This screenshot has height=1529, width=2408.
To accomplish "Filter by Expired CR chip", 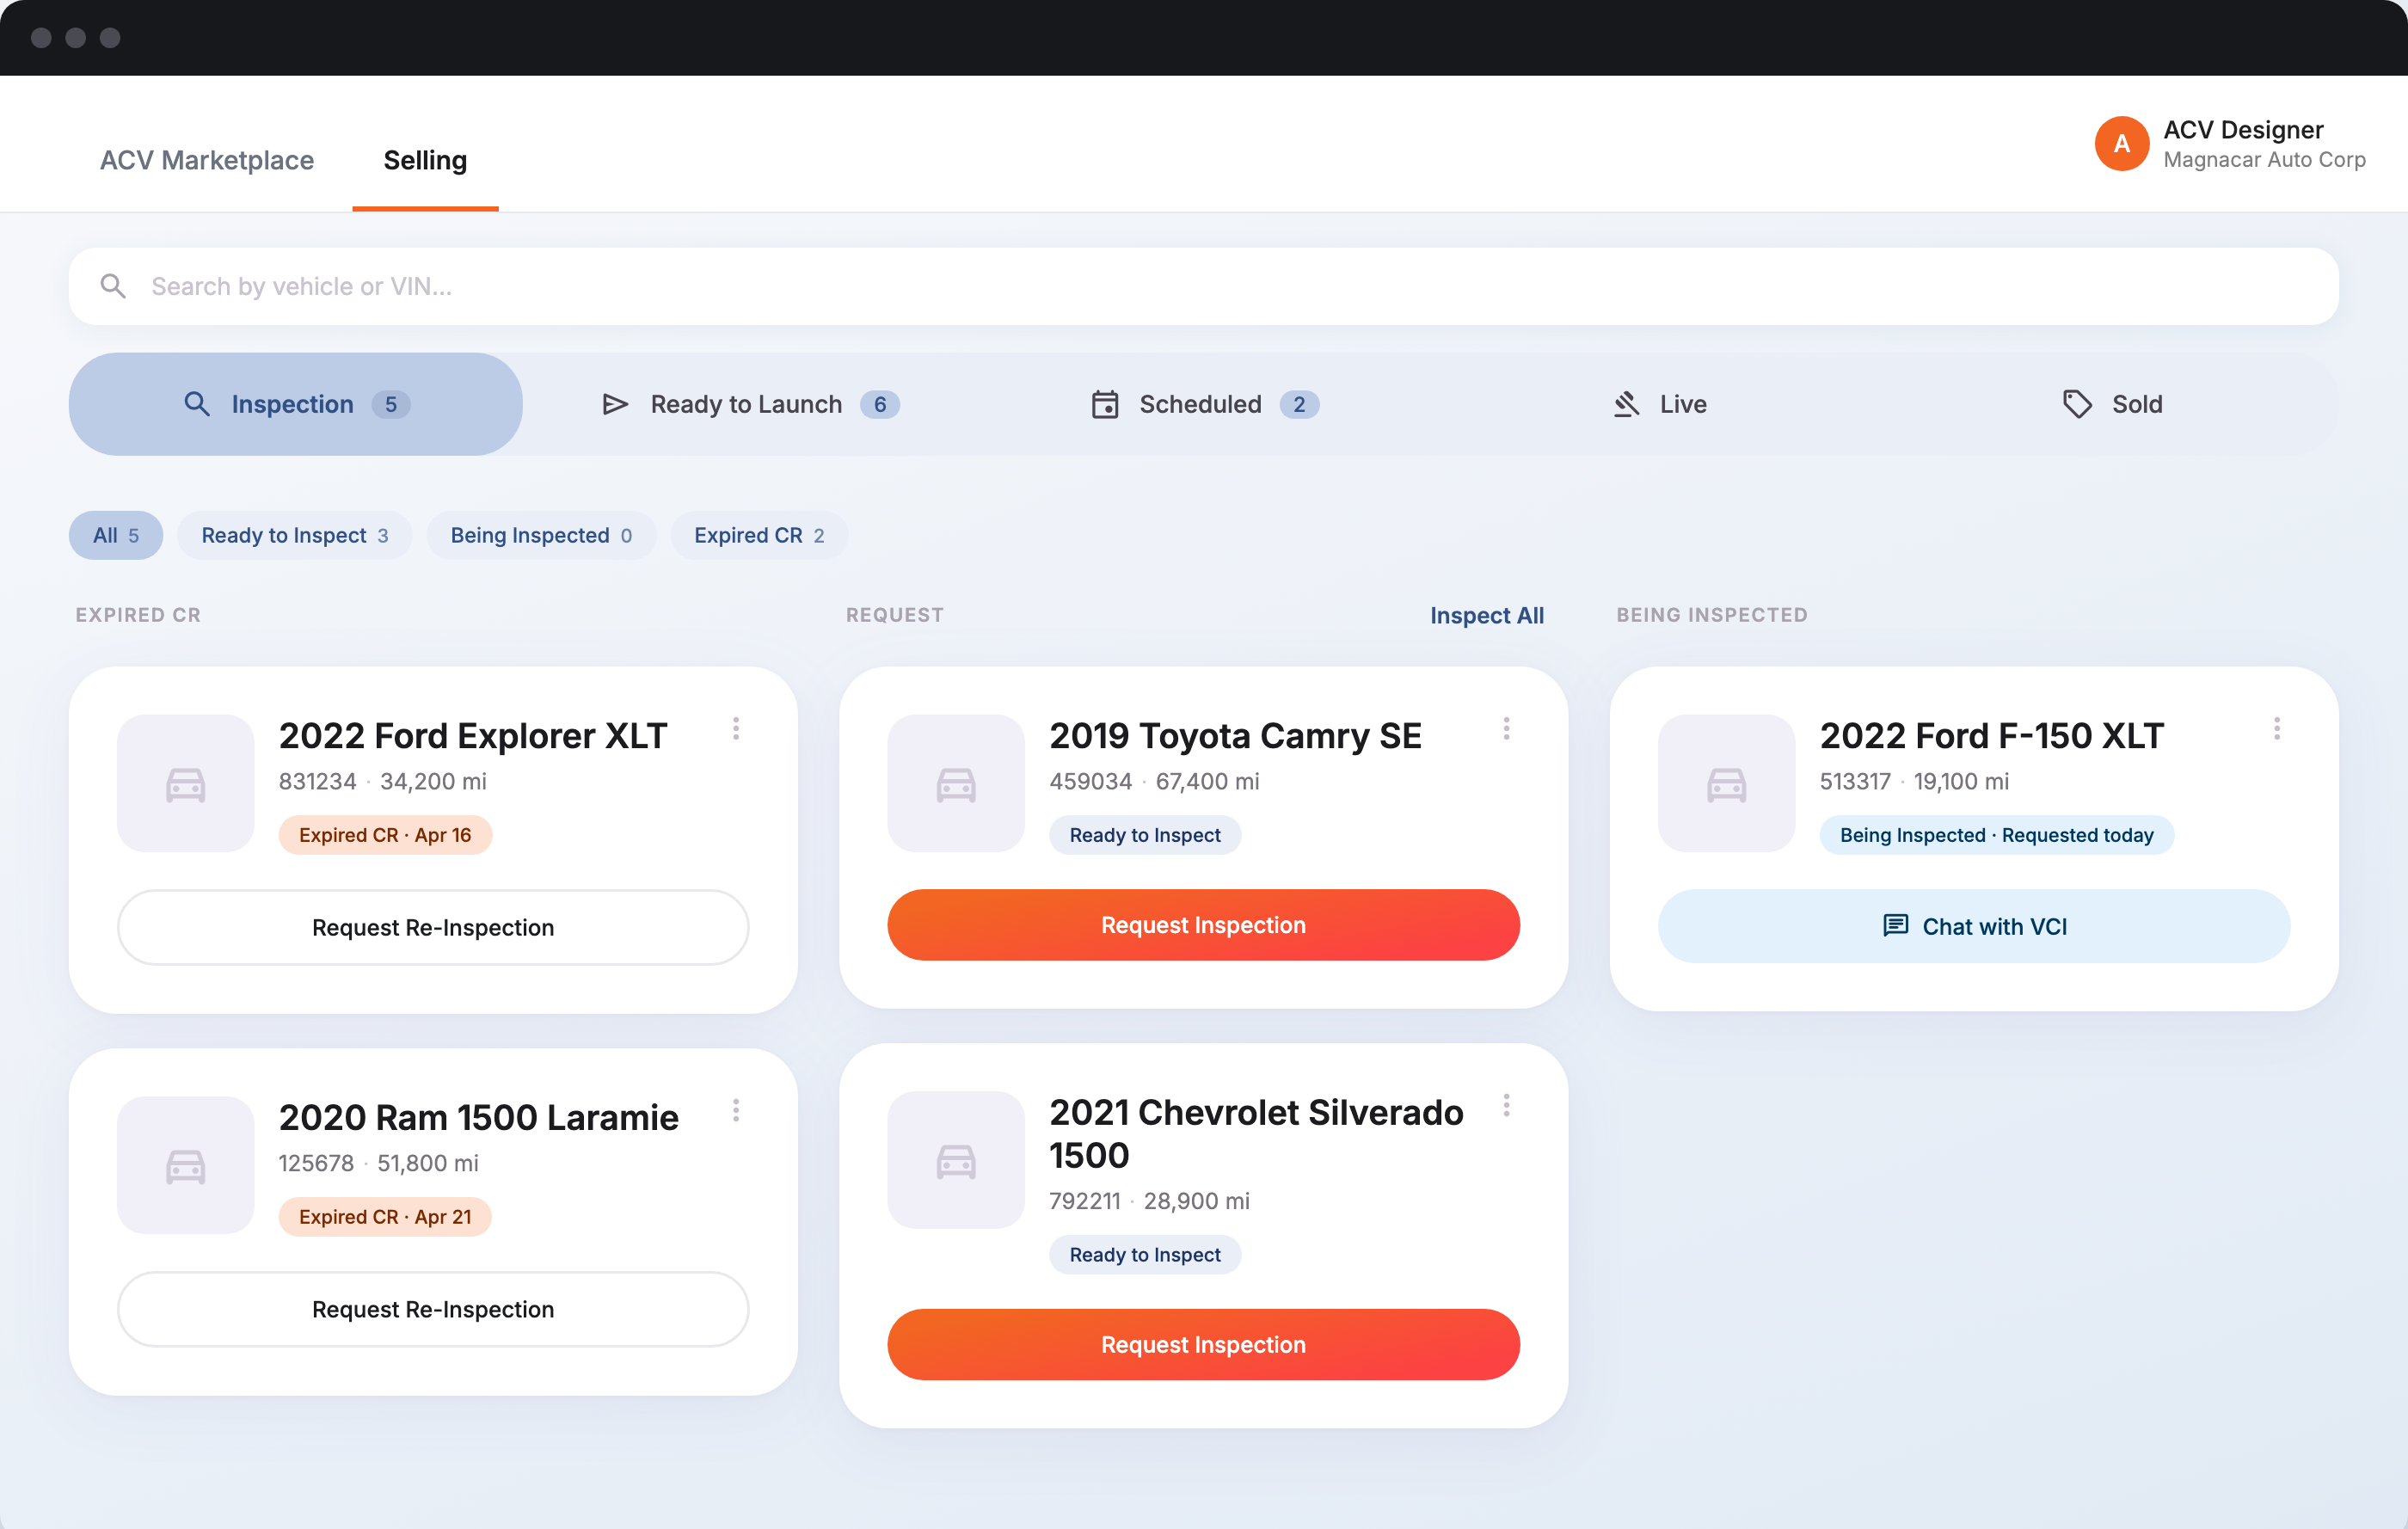I will click(x=759, y=535).
